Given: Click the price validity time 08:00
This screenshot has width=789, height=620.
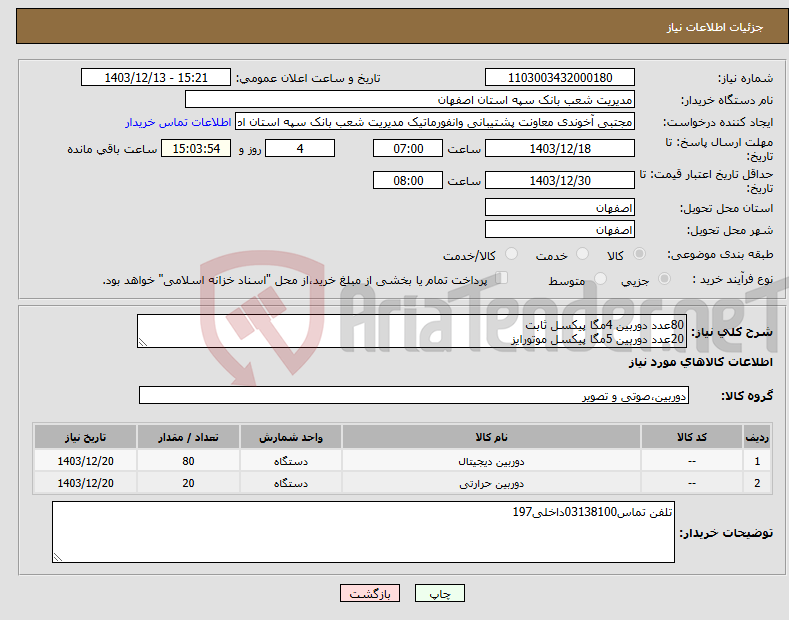Looking at the screenshot, I should (x=408, y=180).
